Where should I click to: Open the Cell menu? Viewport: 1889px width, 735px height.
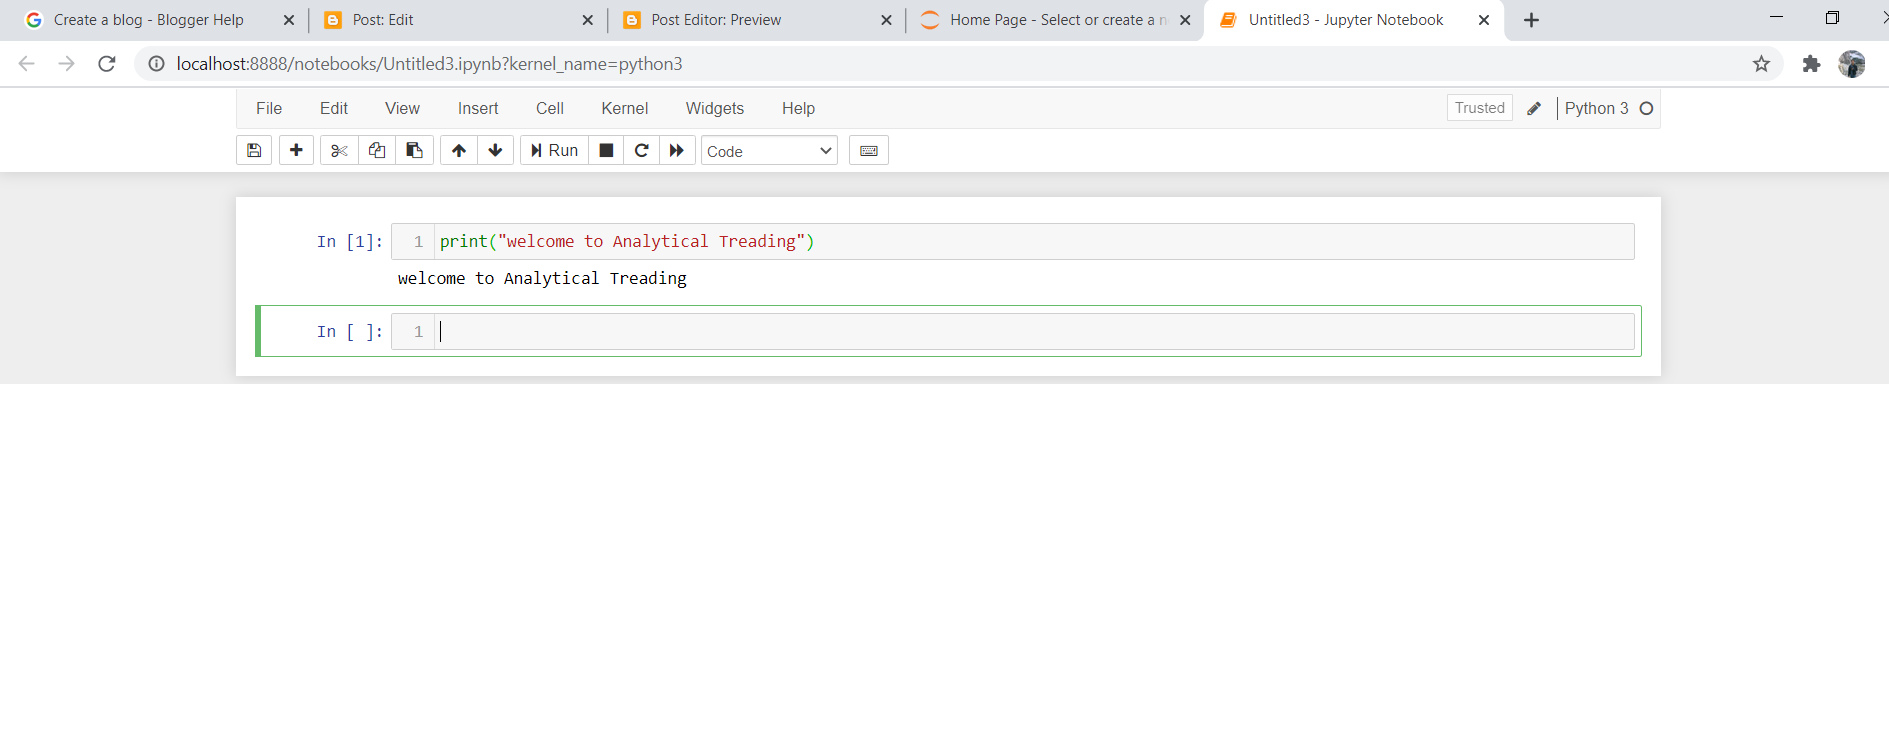(550, 108)
